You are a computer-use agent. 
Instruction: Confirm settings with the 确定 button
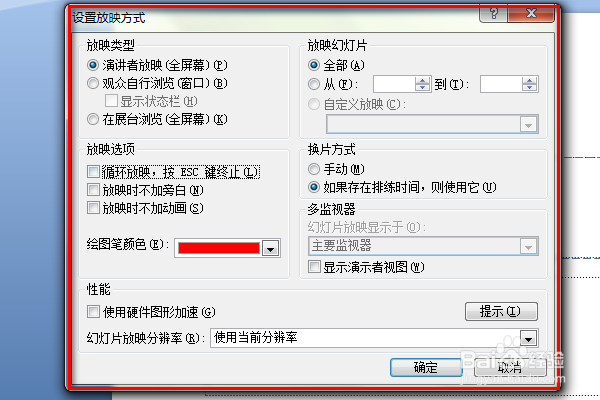click(426, 367)
